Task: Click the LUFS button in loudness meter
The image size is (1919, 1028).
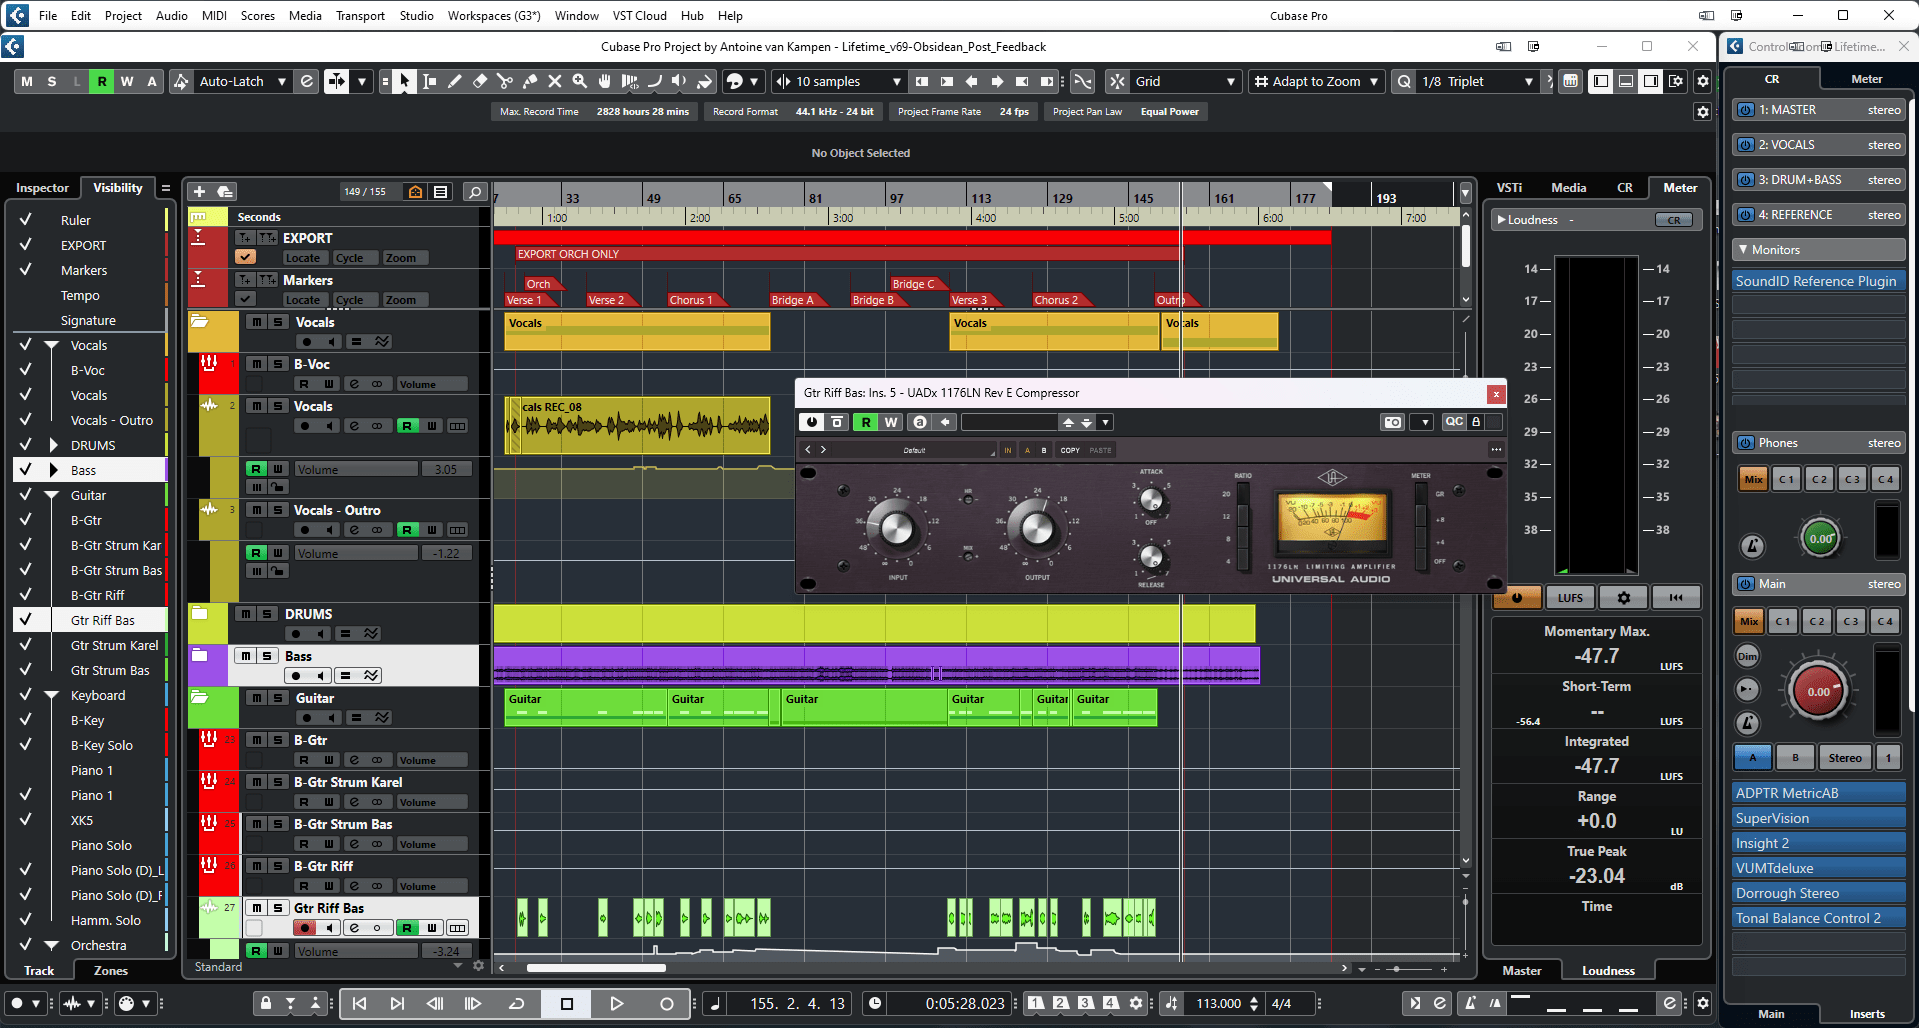Action: [1570, 597]
